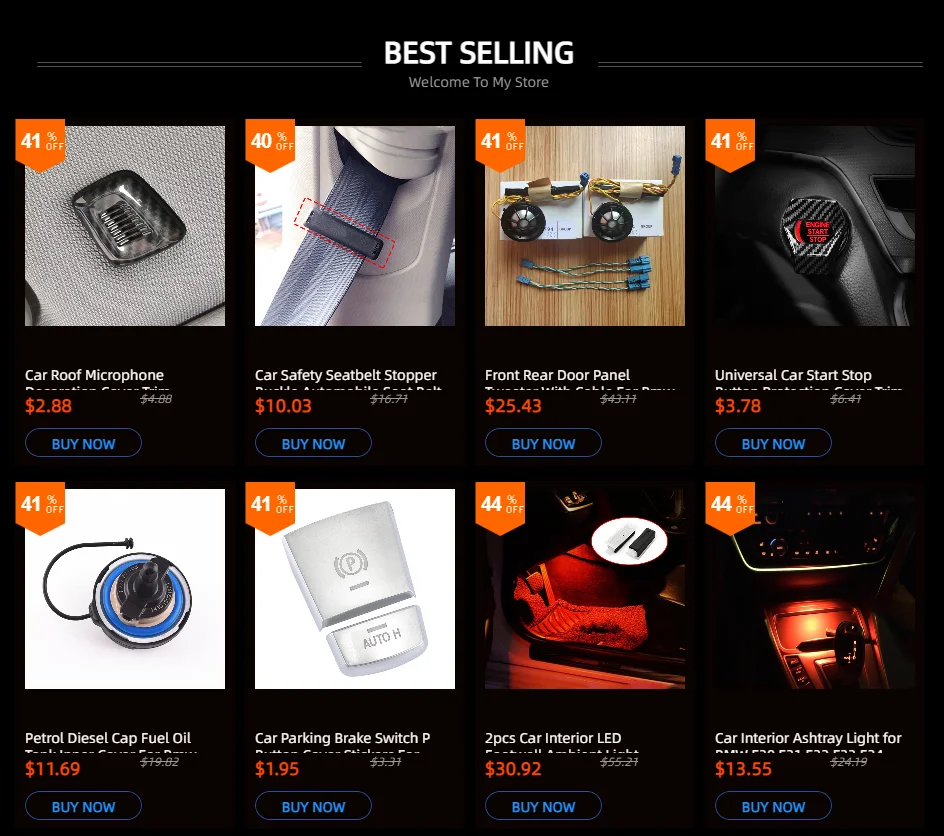The width and height of the screenshot is (944, 836).
Task: Click the 40% OFF badge on seatbelt stopper
Action: click(x=270, y=145)
